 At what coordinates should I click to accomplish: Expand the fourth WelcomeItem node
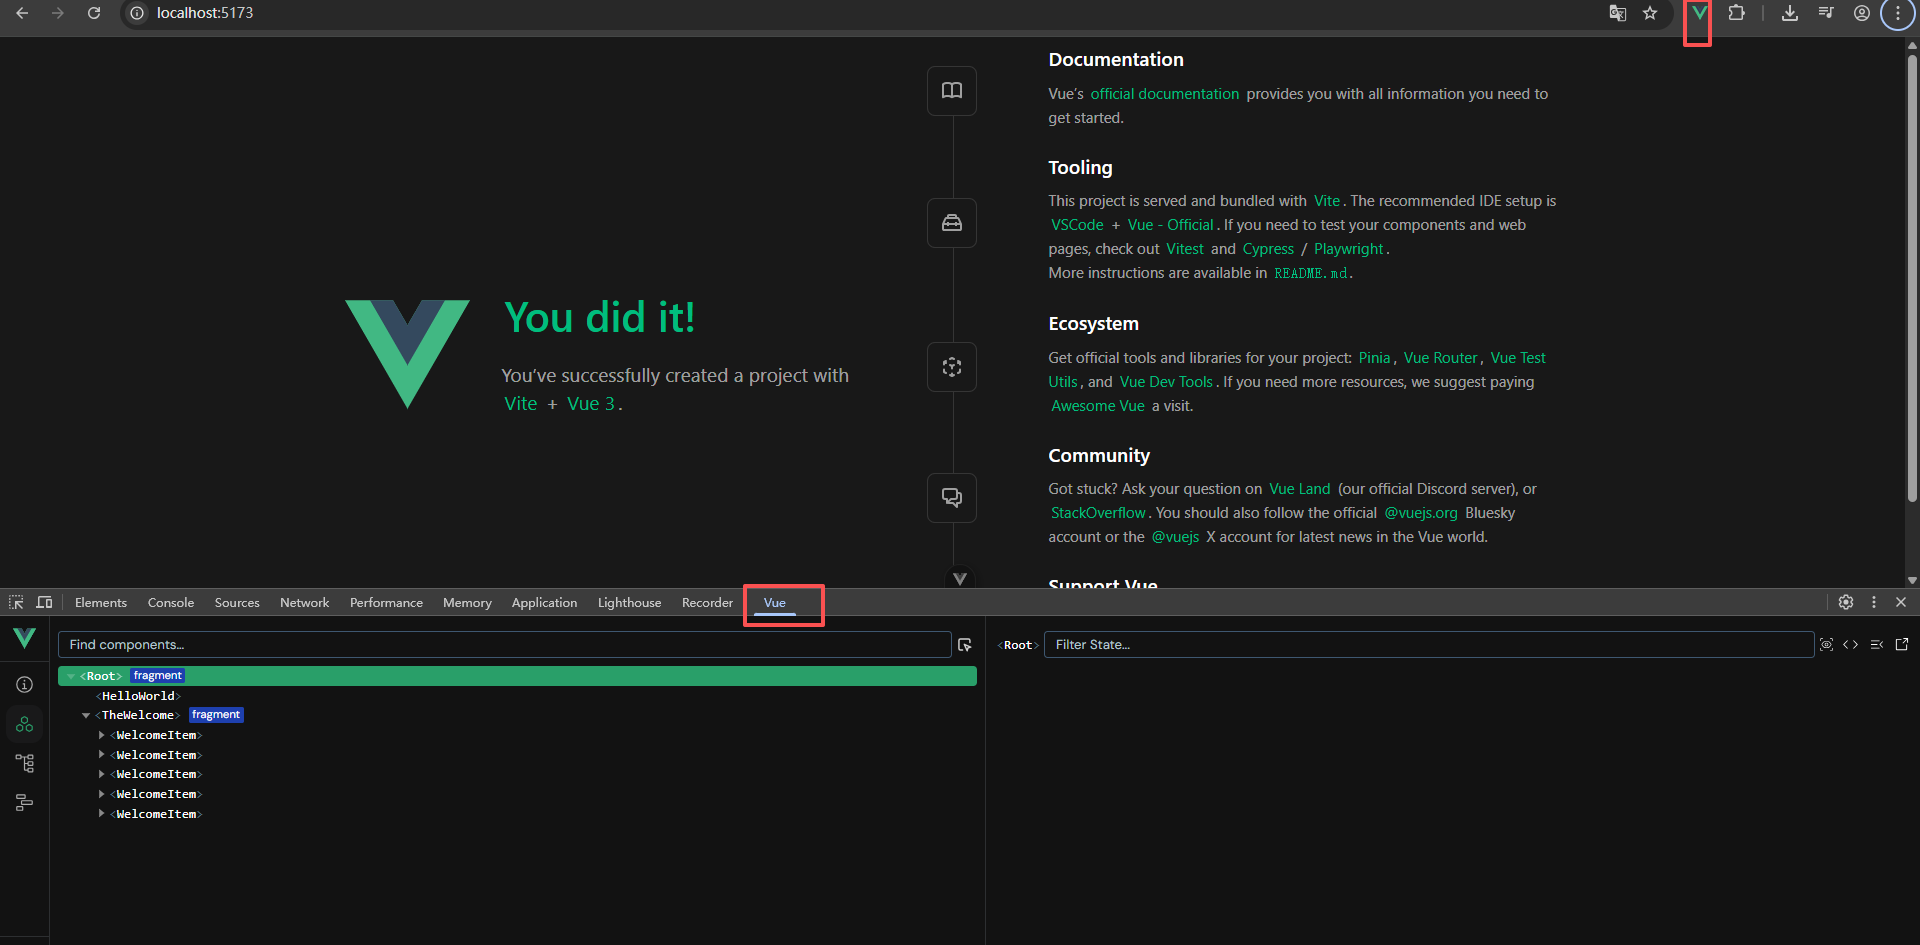tap(101, 794)
